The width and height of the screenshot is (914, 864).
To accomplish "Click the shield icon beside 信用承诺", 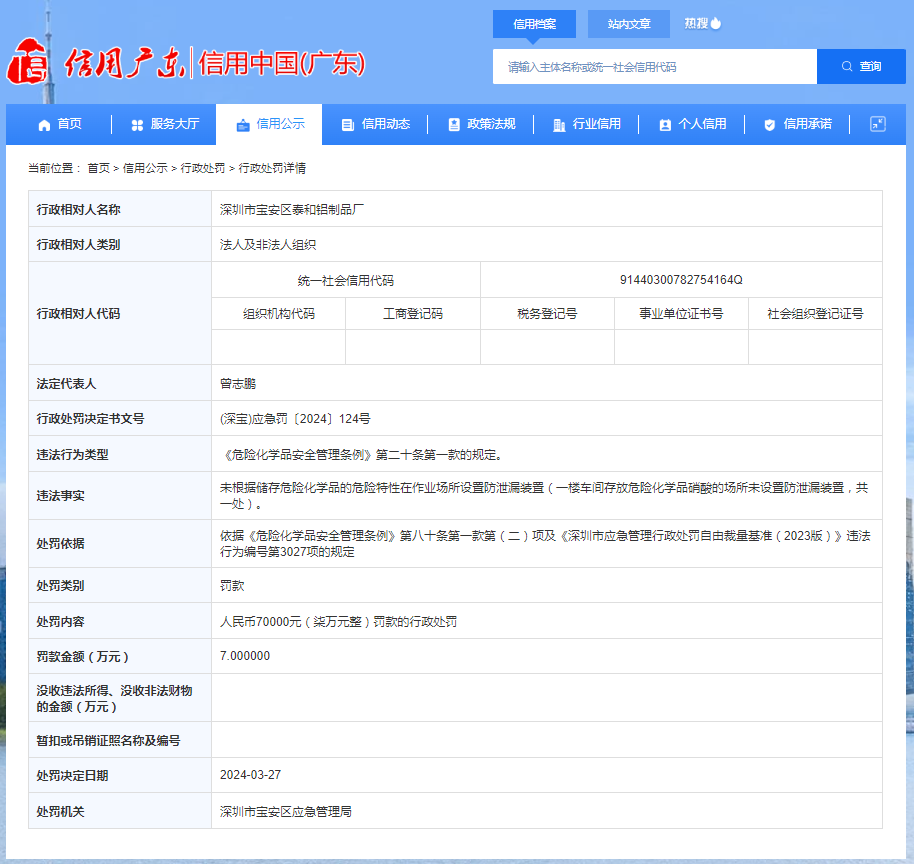I will [769, 125].
